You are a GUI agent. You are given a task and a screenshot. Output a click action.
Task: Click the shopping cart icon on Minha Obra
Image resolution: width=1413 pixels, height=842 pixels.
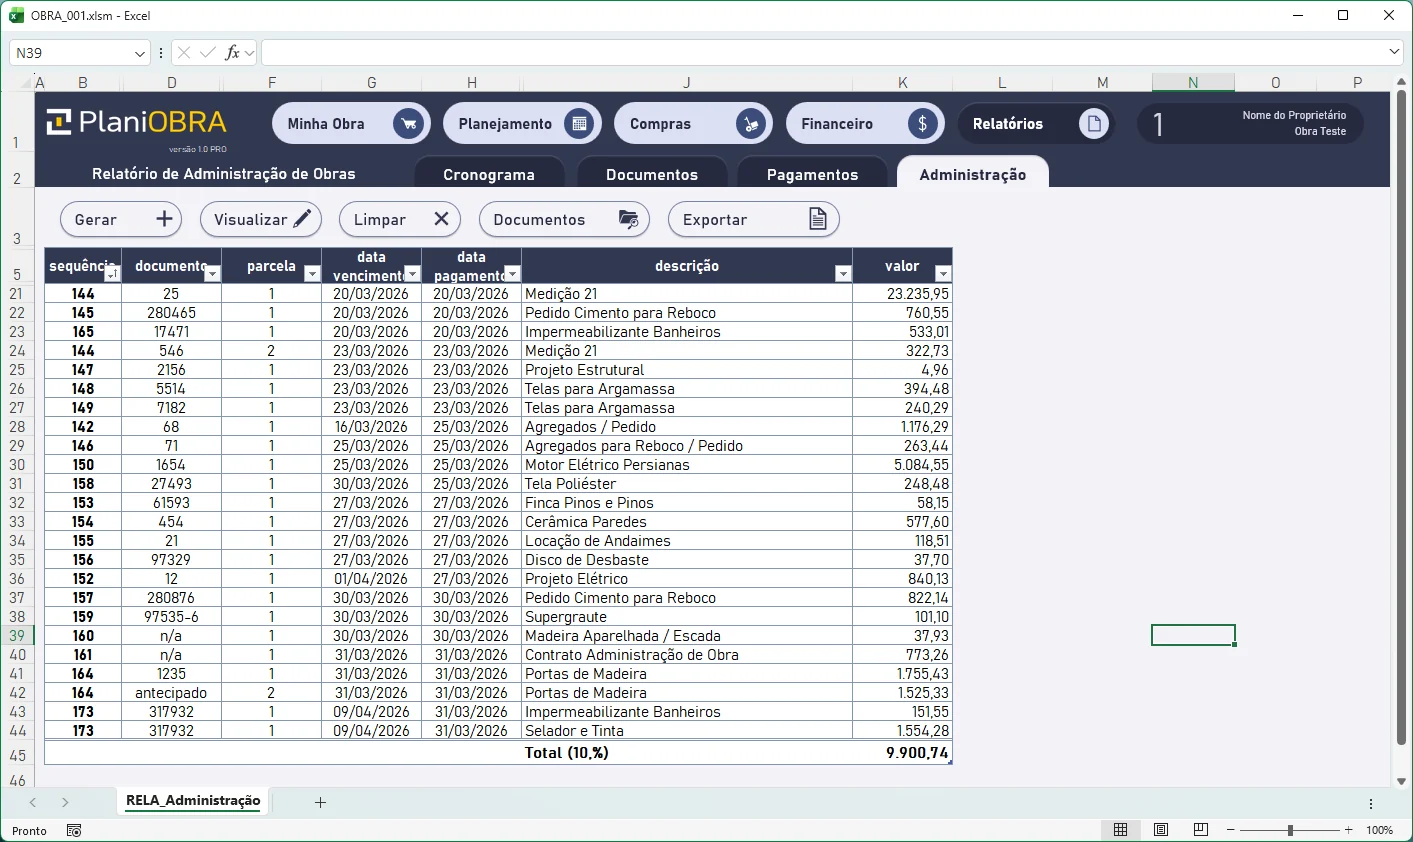pyautogui.click(x=408, y=124)
